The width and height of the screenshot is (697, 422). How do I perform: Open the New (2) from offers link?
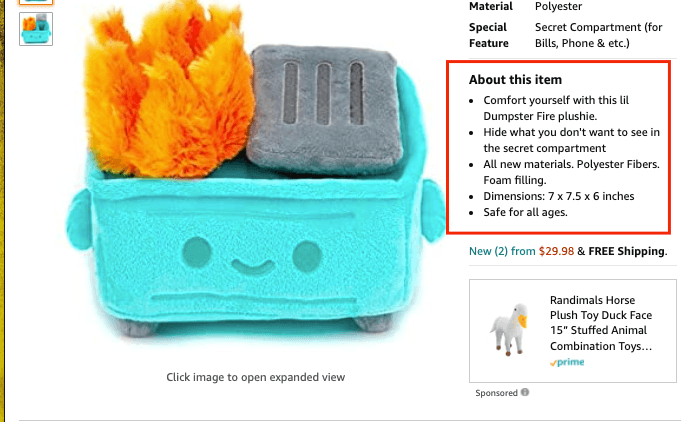(x=502, y=251)
